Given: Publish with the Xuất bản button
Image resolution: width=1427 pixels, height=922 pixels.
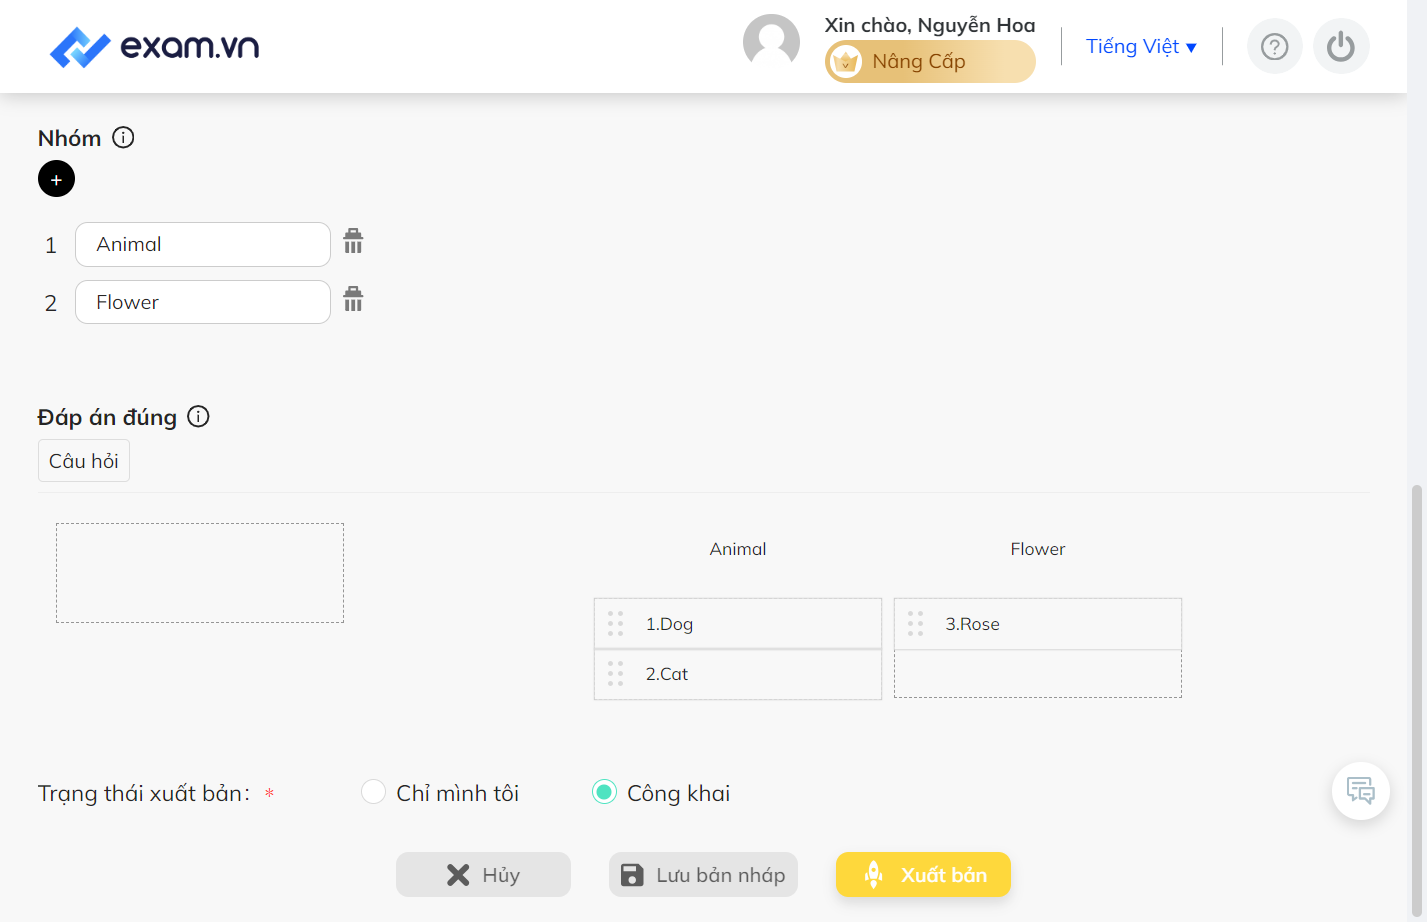Looking at the screenshot, I should [923, 875].
